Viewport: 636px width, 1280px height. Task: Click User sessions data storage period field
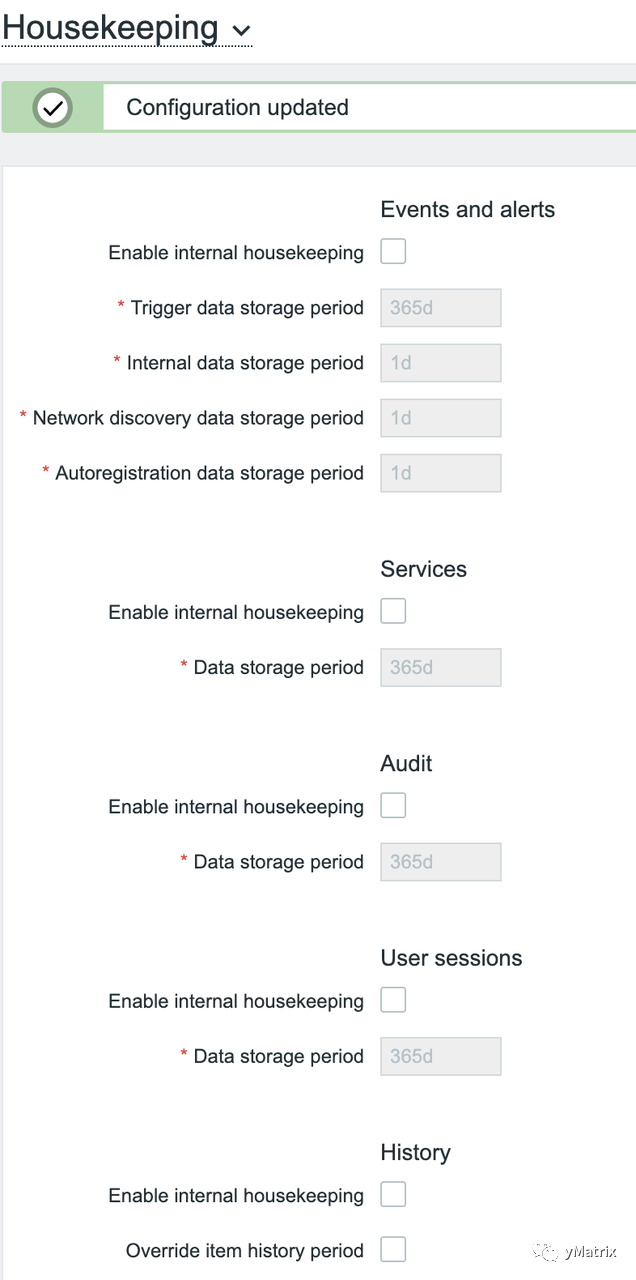tap(440, 1056)
